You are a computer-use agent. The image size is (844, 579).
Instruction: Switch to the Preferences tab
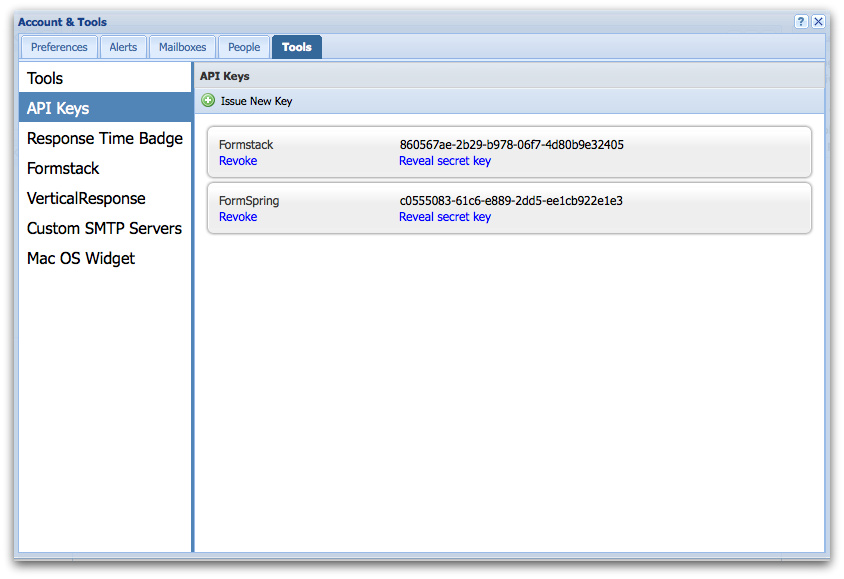click(59, 47)
